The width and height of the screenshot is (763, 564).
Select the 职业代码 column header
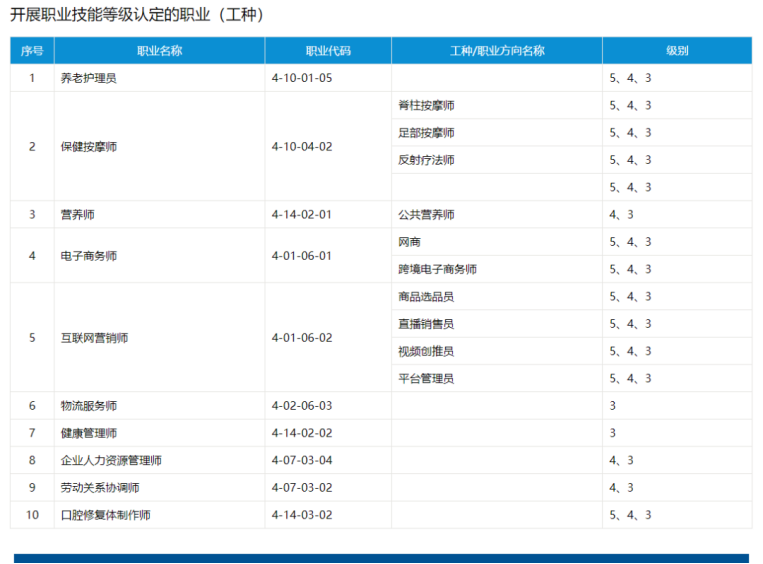tap(328, 51)
